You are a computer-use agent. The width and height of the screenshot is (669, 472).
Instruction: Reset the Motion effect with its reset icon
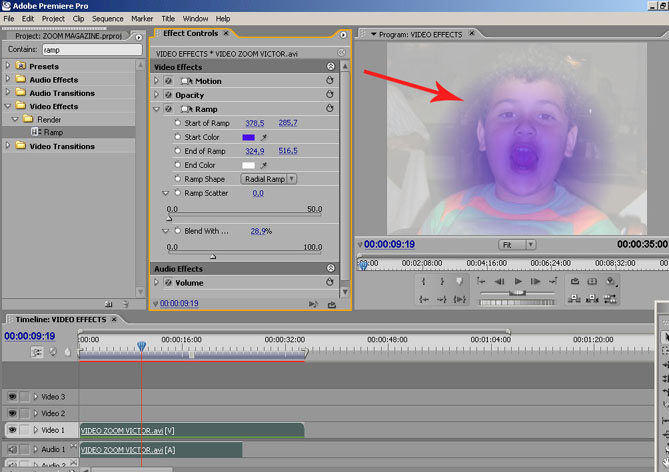(x=329, y=81)
